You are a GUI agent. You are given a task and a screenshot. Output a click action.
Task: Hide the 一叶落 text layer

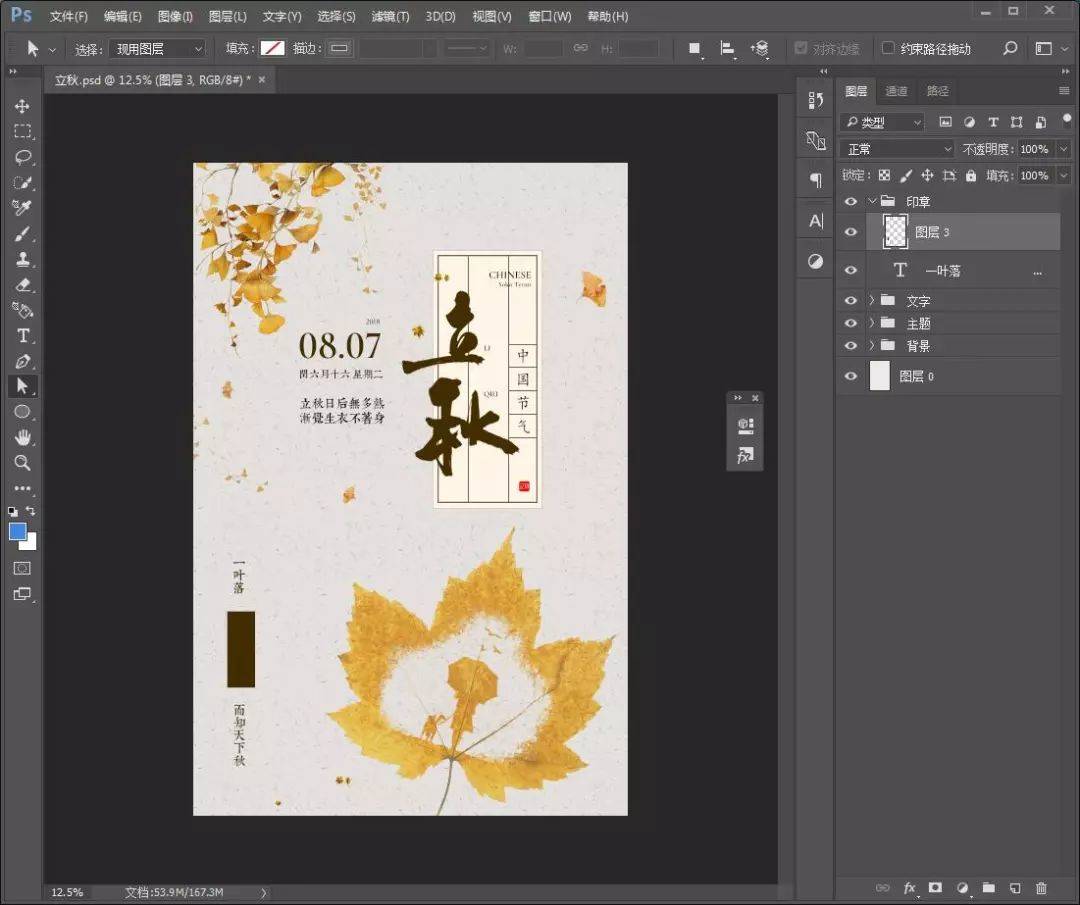[851, 270]
